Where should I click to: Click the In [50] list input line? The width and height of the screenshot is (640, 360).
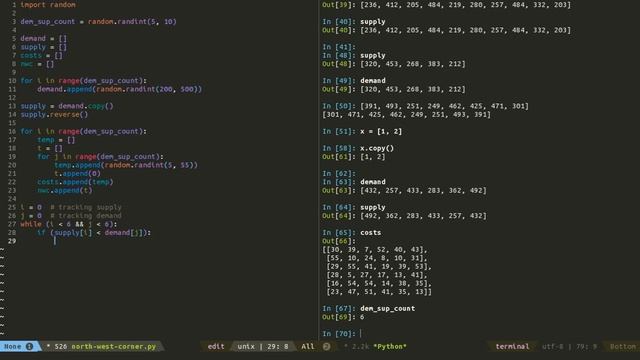[x=425, y=106]
